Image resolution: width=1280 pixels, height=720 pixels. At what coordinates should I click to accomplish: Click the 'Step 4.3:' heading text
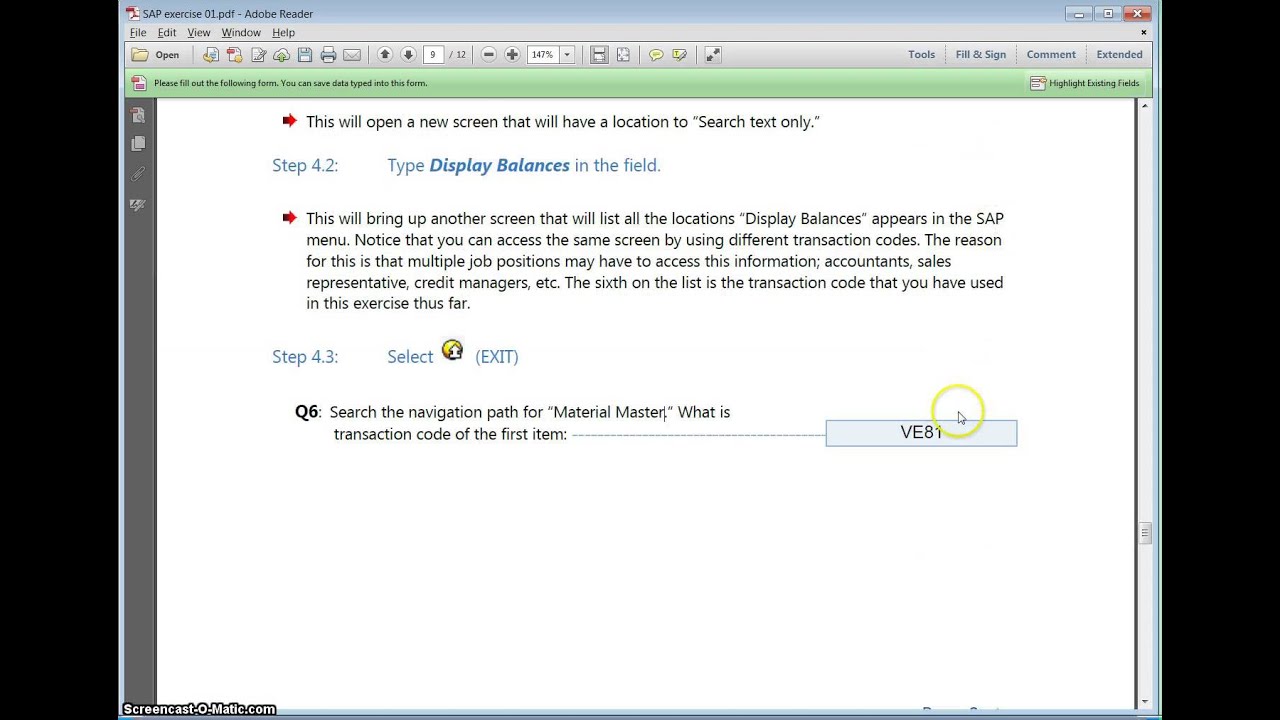[305, 357]
